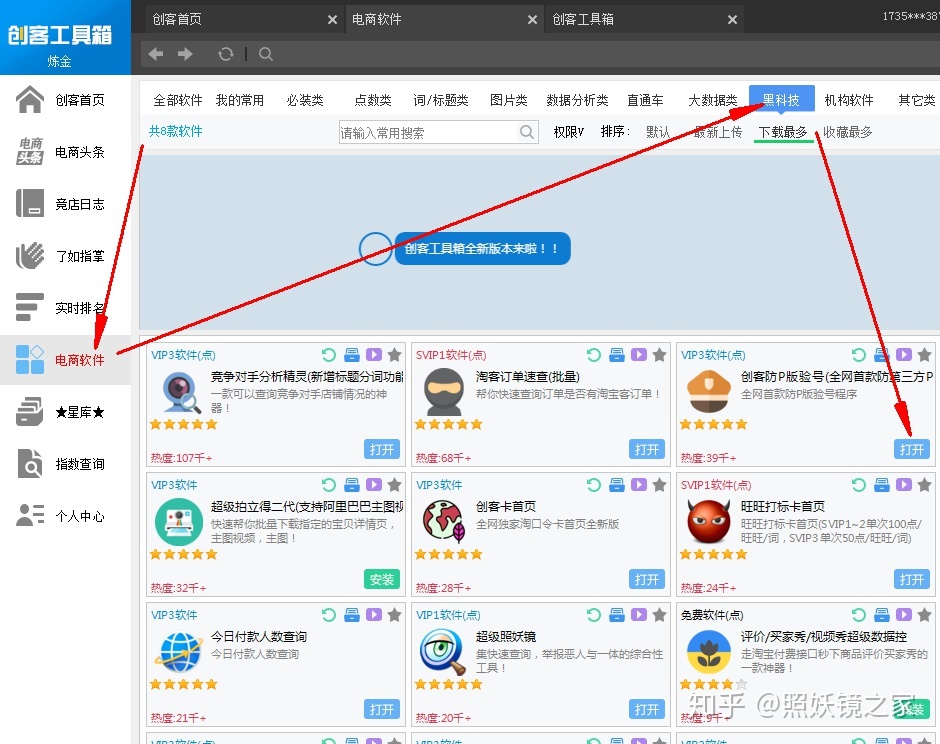Click the 竞争对手分析精灵 webcam thumbnail

click(x=182, y=393)
